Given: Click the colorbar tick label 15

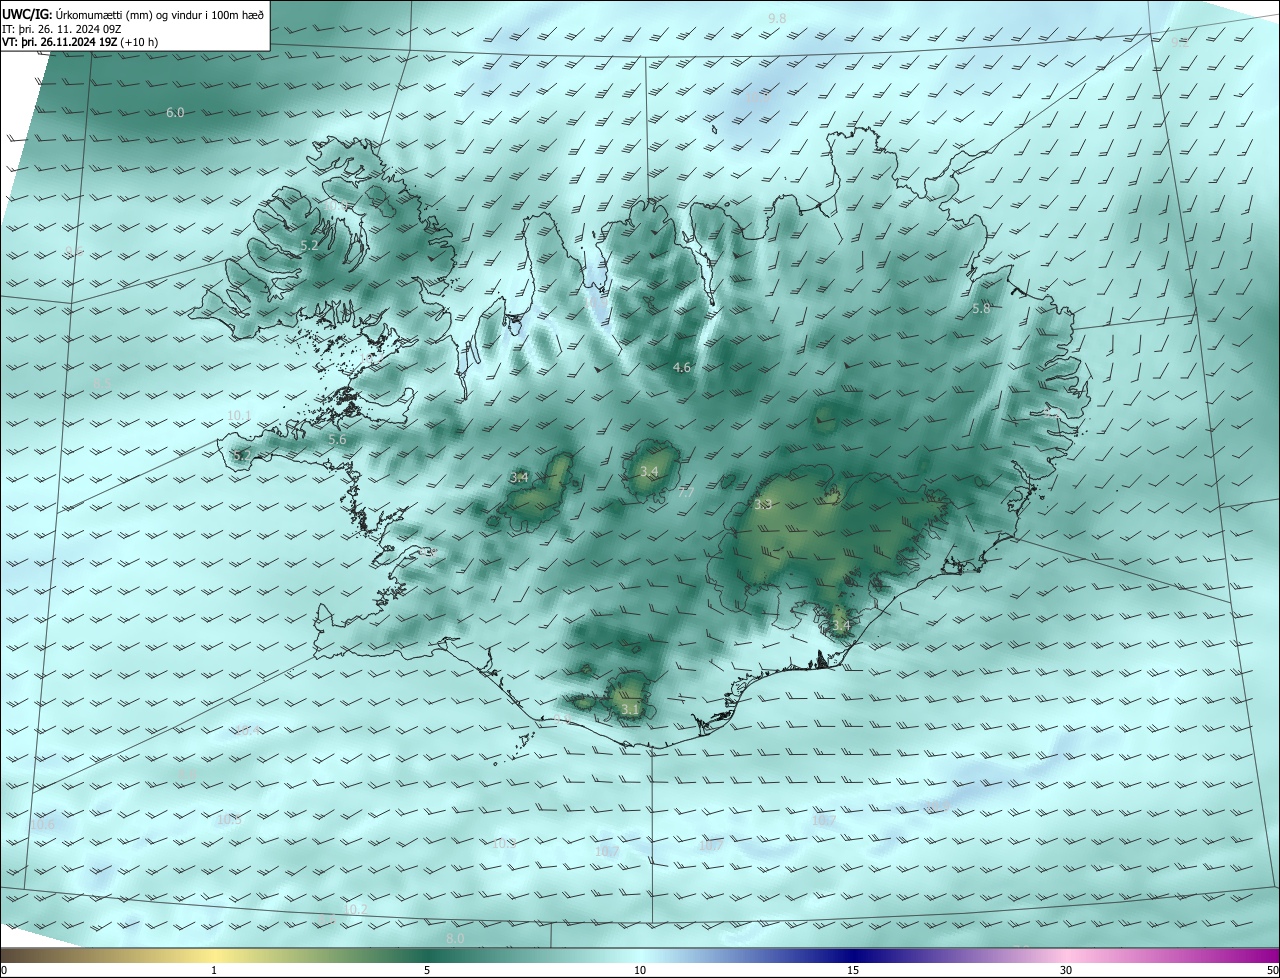Looking at the screenshot, I should (x=853, y=970).
